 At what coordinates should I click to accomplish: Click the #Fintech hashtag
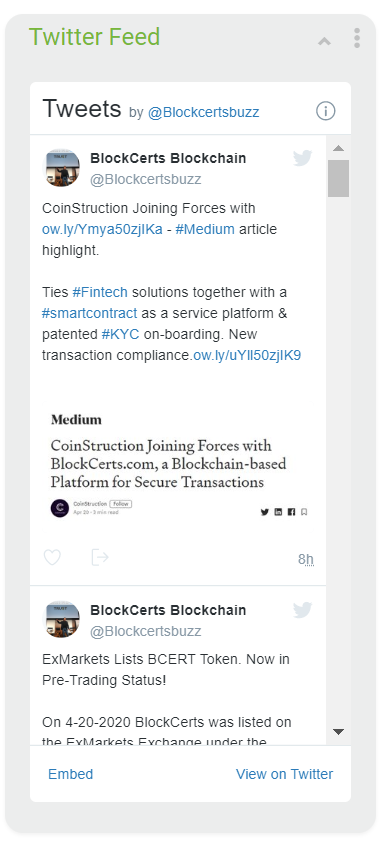coord(100,292)
